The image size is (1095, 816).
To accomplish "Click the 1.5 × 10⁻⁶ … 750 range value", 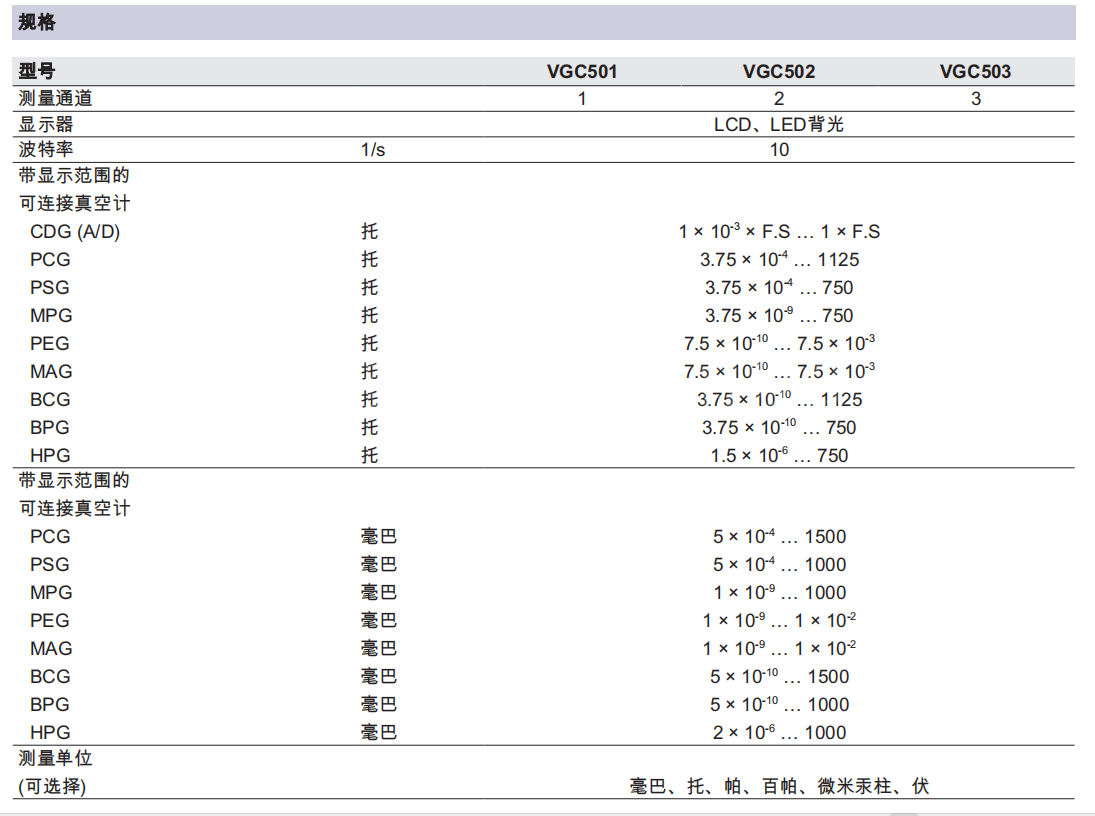I will click(x=778, y=455).
